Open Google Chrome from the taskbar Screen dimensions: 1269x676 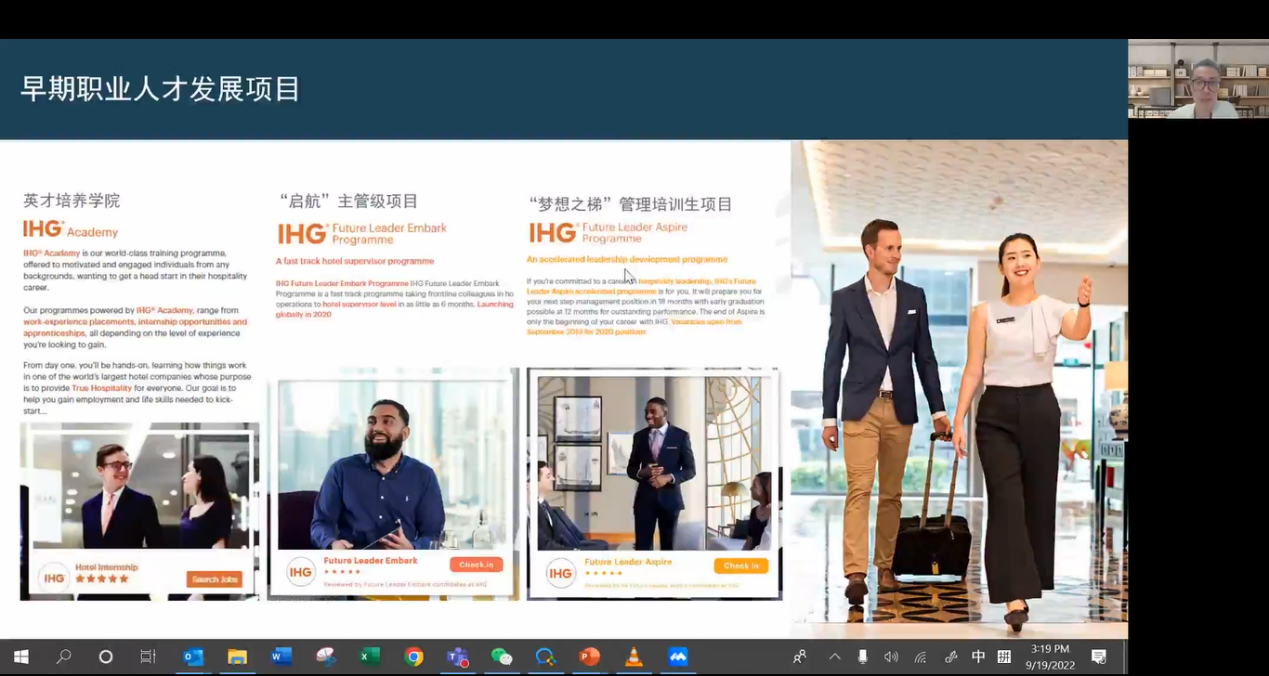413,657
